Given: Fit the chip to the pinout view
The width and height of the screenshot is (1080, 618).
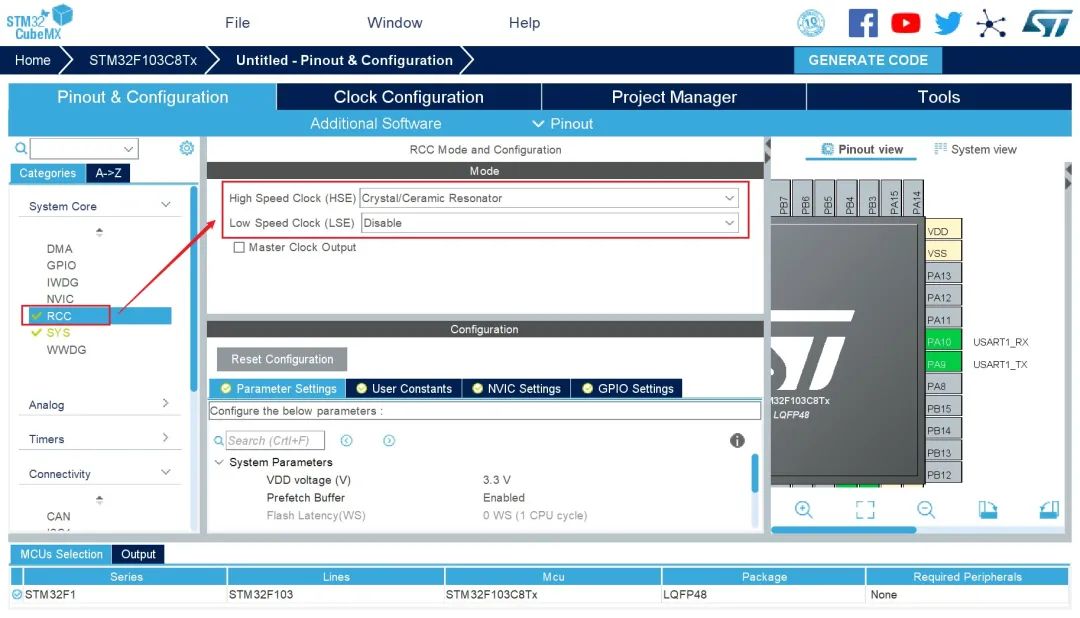Looking at the screenshot, I should click(x=865, y=509).
